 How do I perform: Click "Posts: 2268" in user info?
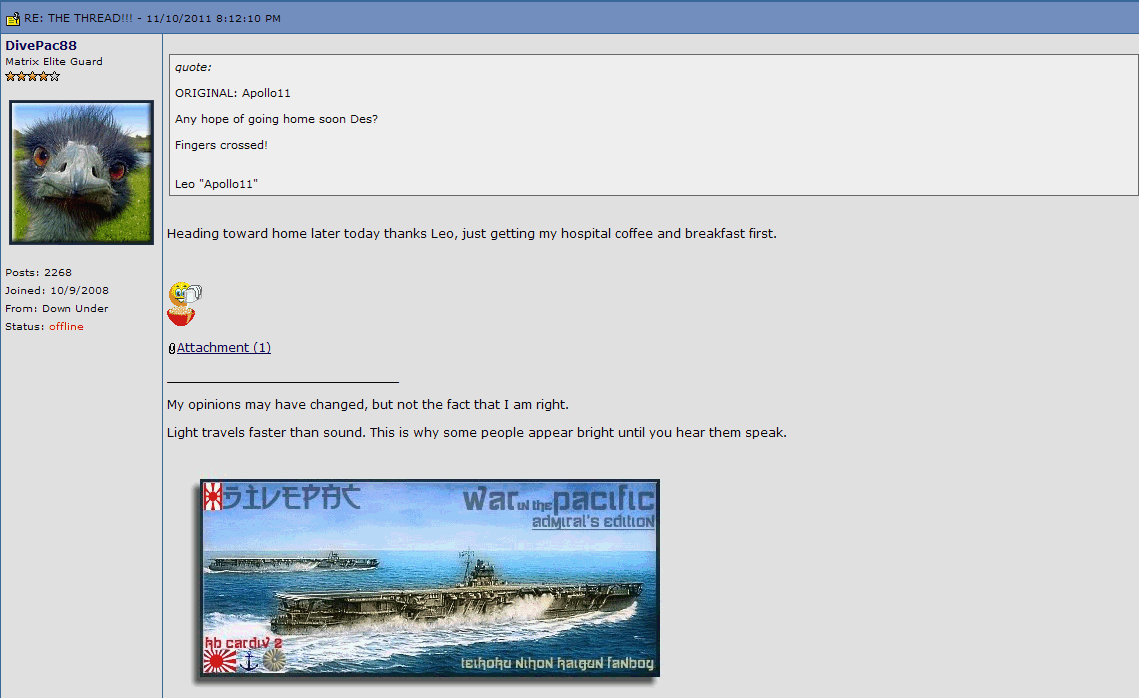click(38, 272)
